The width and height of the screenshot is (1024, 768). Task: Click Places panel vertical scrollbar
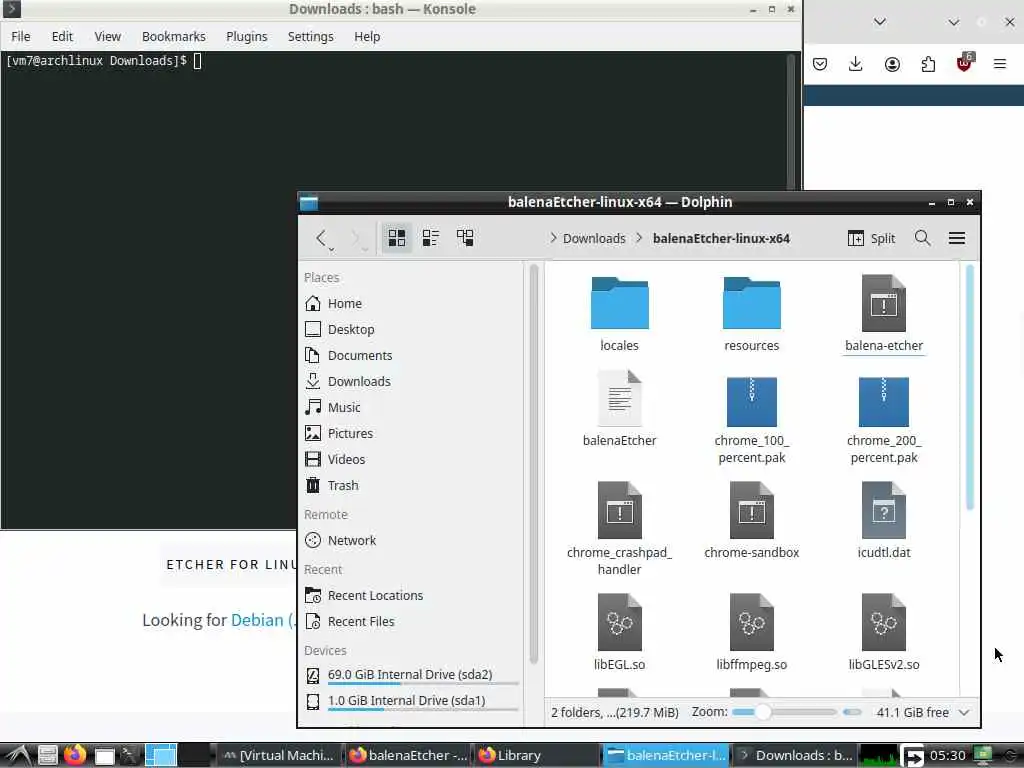point(534,464)
